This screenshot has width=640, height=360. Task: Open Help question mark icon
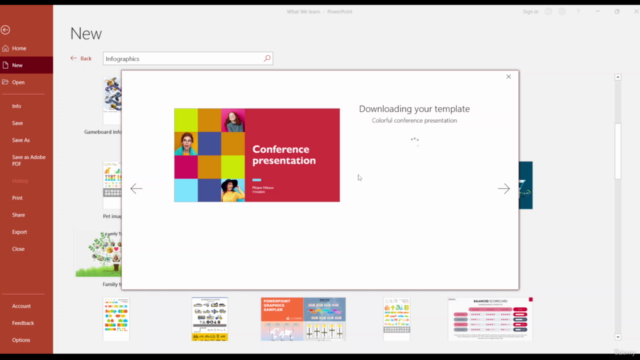click(x=578, y=11)
